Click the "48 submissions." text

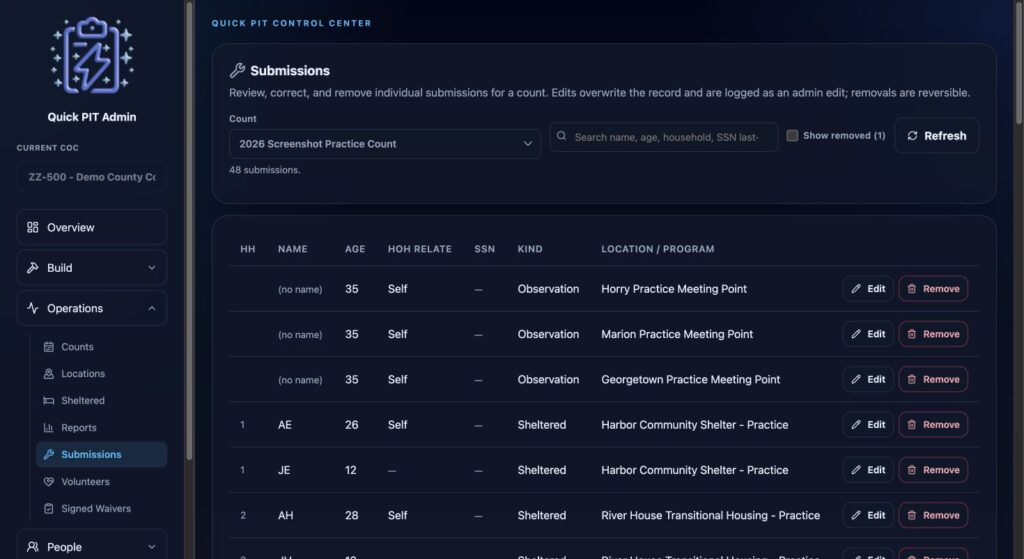tap(264, 170)
